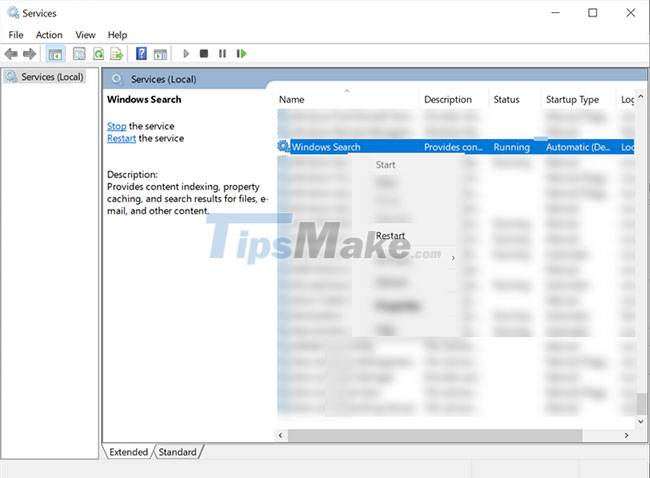Click the Refresh toolbar icon
The image size is (650, 478).
[98, 53]
